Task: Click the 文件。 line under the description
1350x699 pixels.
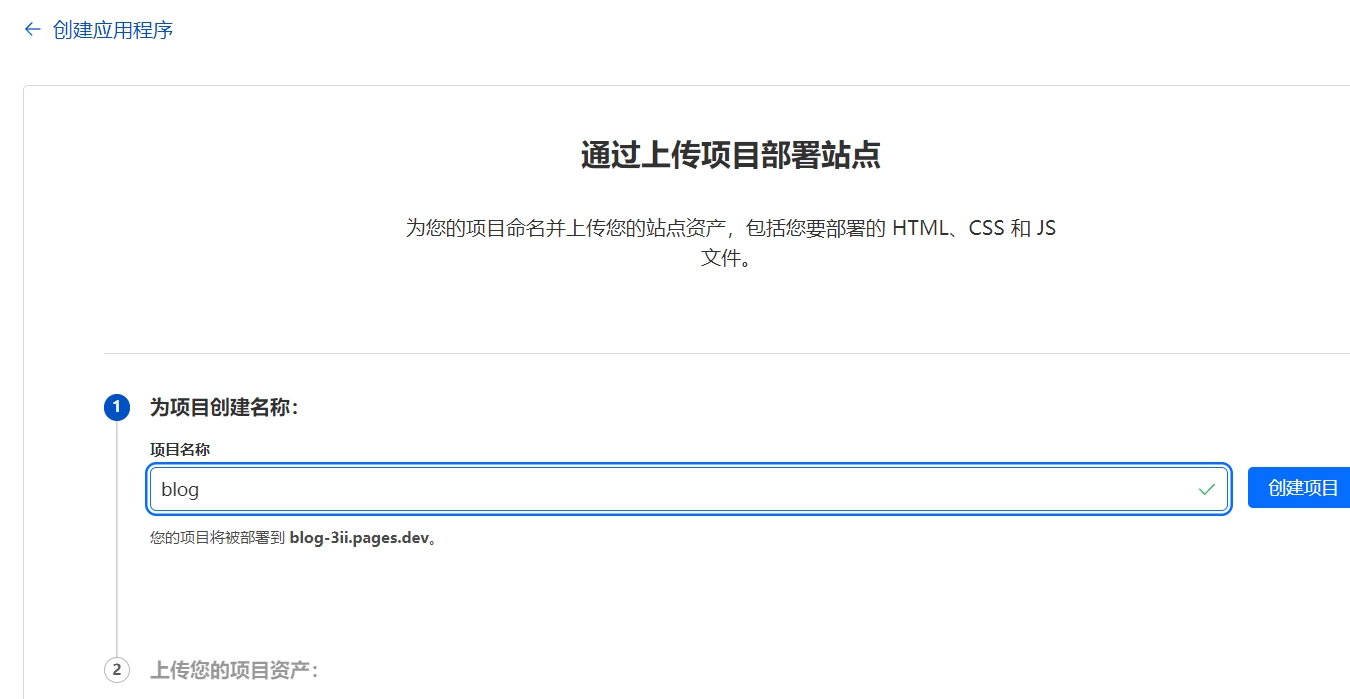Action: [725, 258]
